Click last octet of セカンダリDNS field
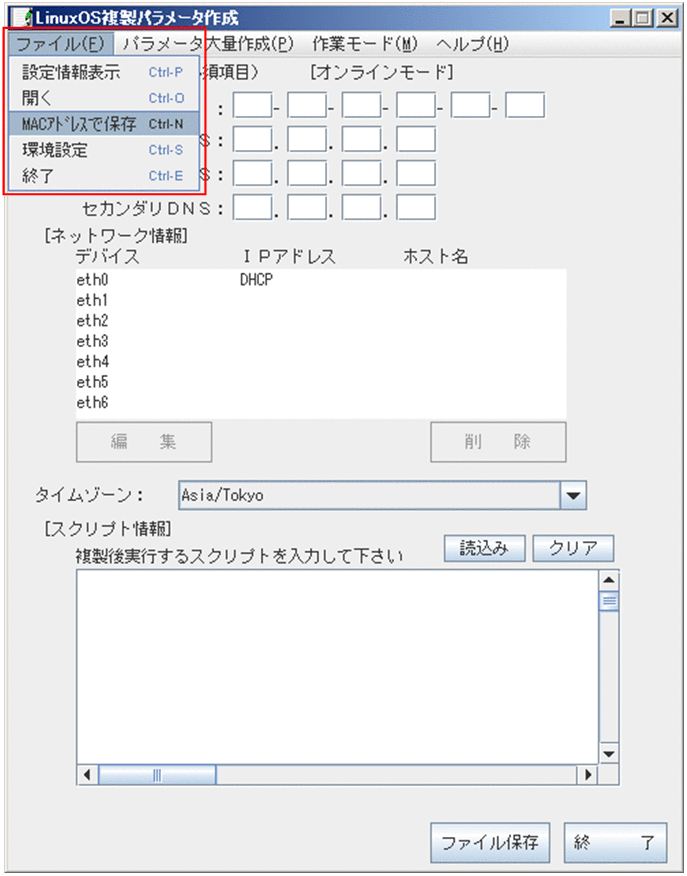This screenshot has height=876, width=687. point(416,207)
